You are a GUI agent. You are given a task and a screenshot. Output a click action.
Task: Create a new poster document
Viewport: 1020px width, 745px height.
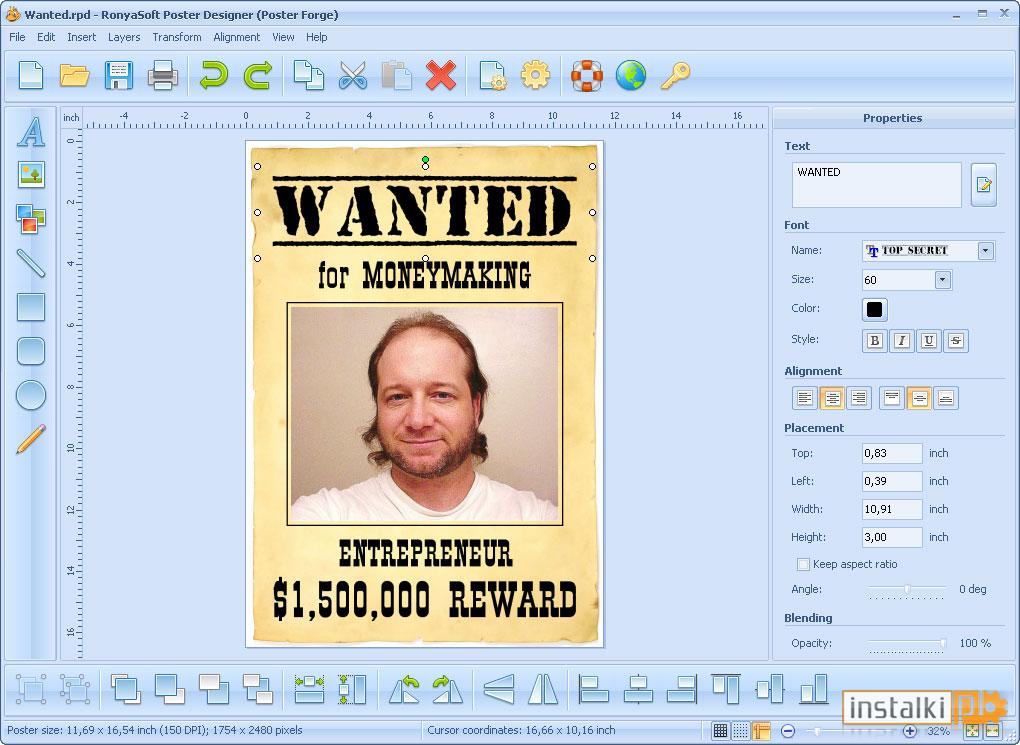coord(31,75)
